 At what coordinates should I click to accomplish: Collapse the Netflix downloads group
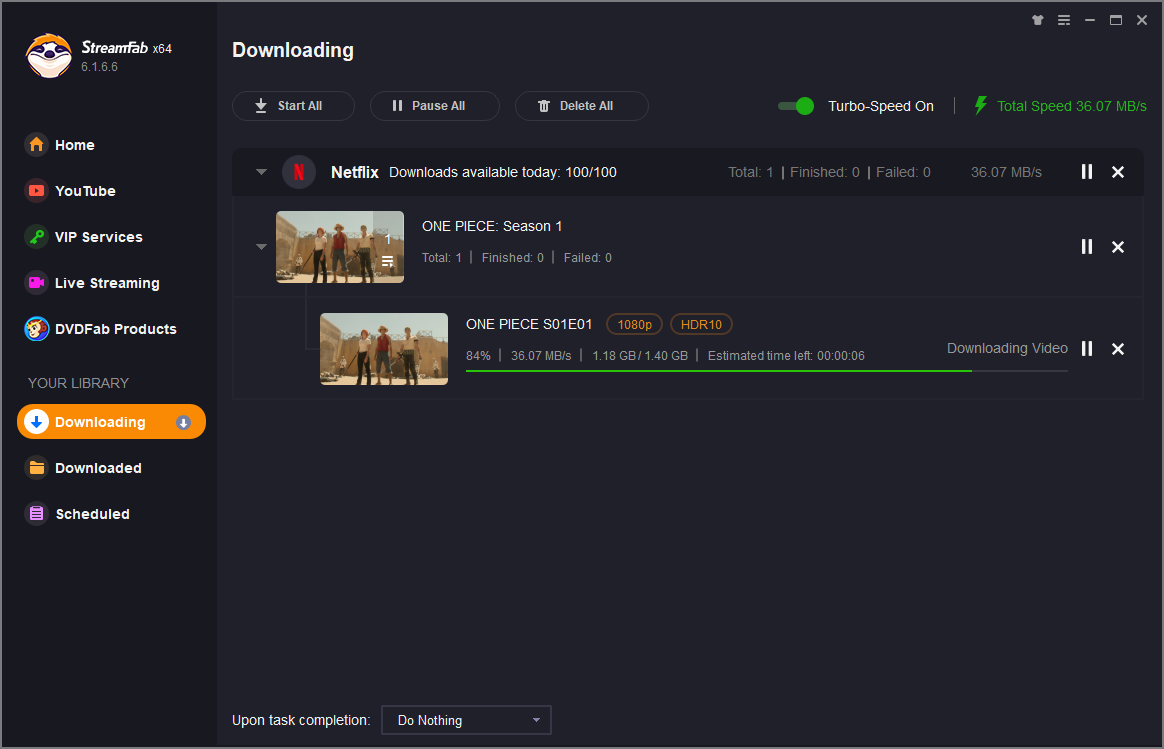coord(261,172)
